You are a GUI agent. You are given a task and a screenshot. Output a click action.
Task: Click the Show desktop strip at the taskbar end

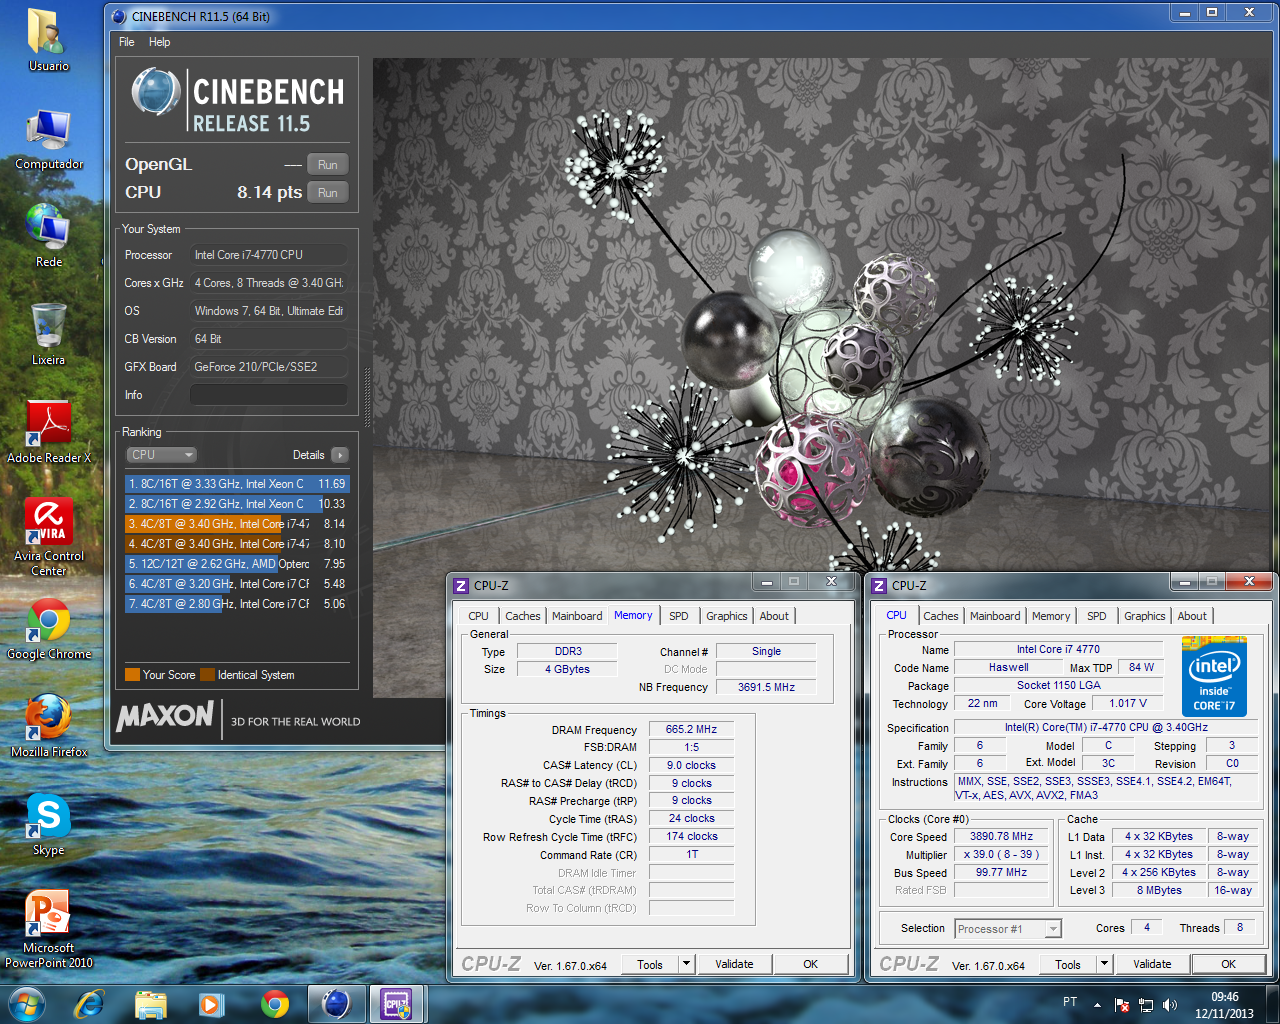[x=1272, y=1004]
